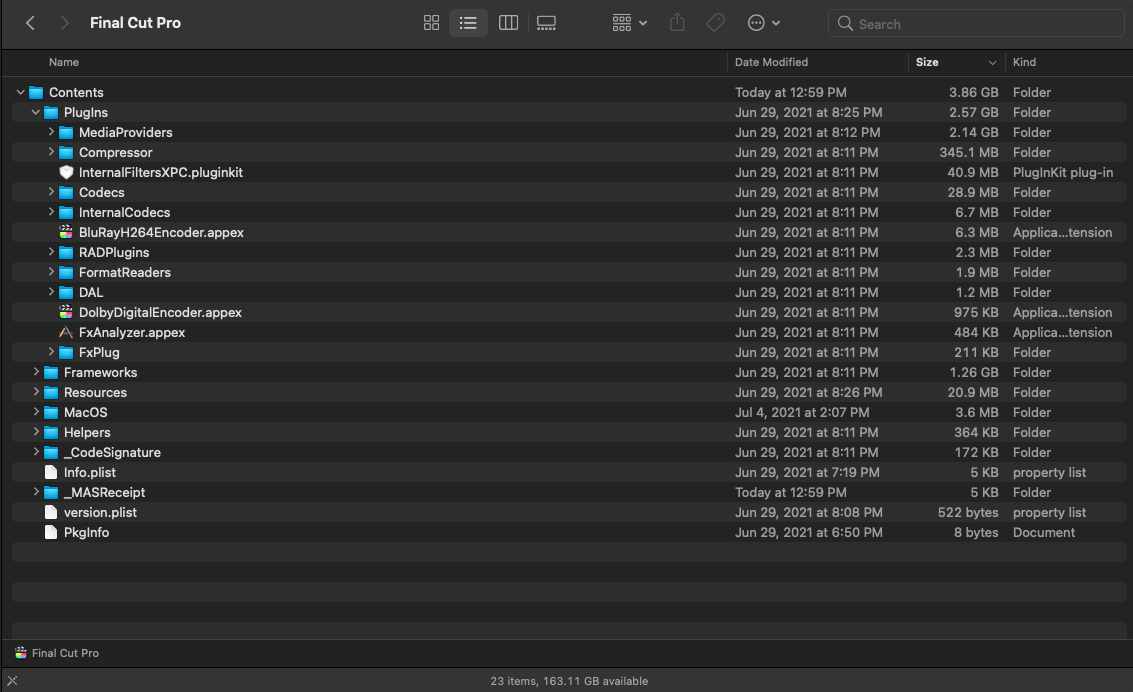1133x692 pixels.
Task: Click the X icon in the status bar
Action: tap(12, 680)
